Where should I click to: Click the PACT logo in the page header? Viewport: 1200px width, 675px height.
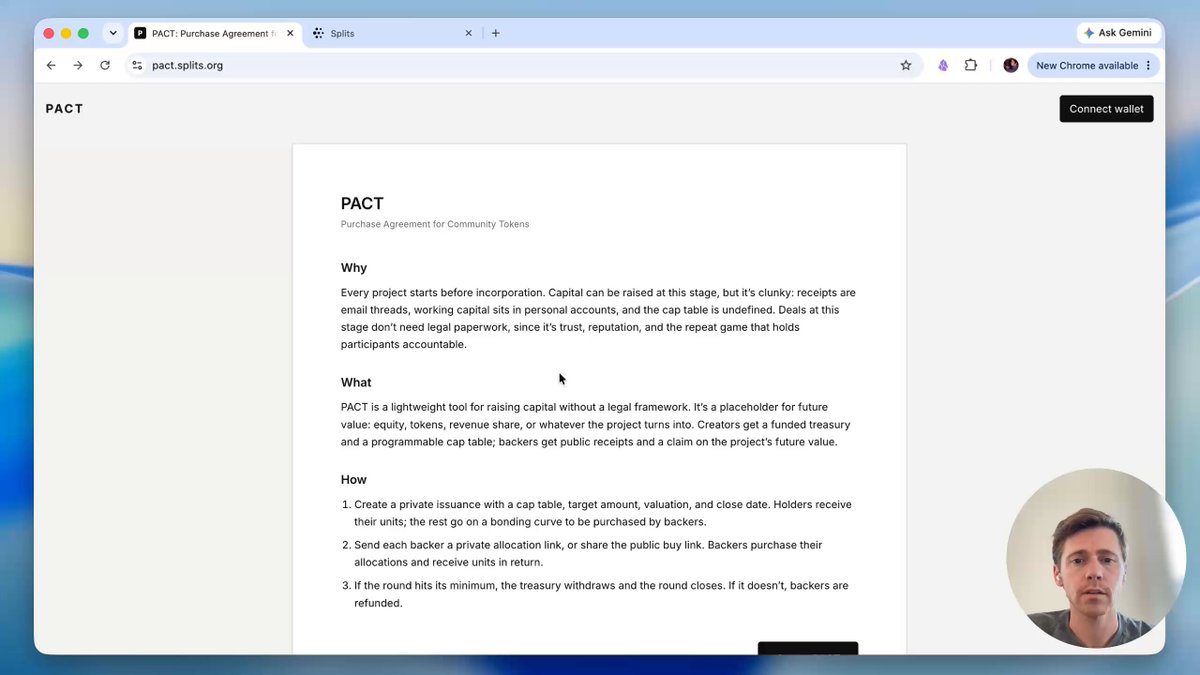64,109
